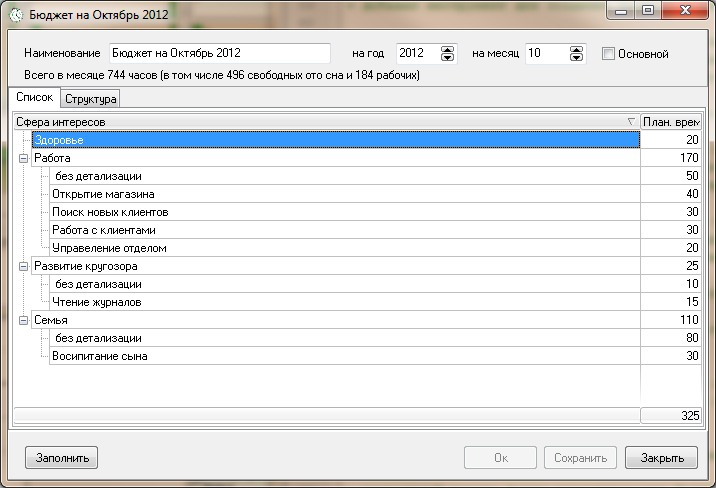Select the Открытие магазина item
Screen dimensions: 716x488
click(103, 194)
